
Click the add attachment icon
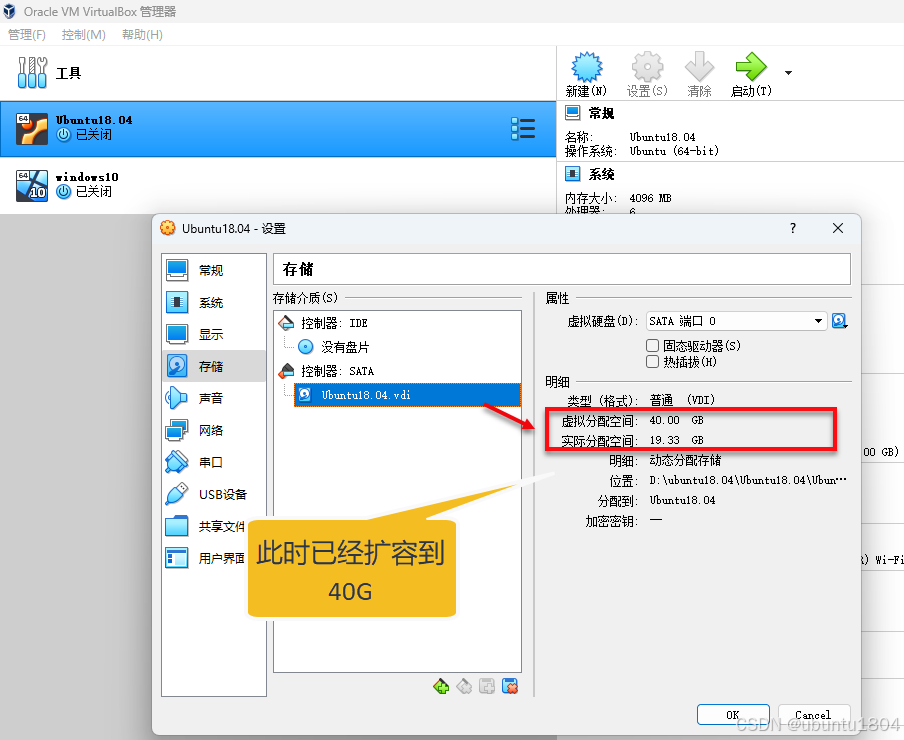pyautogui.click(x=487, y=686)
